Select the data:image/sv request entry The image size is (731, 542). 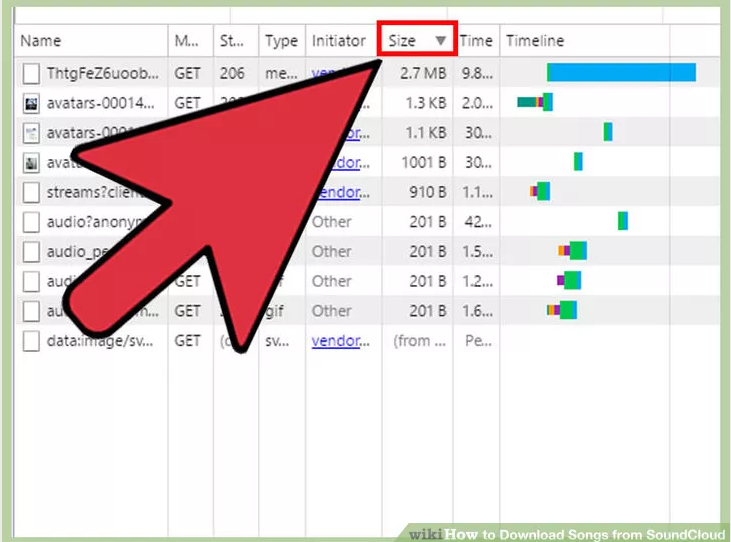coord(100,341)
